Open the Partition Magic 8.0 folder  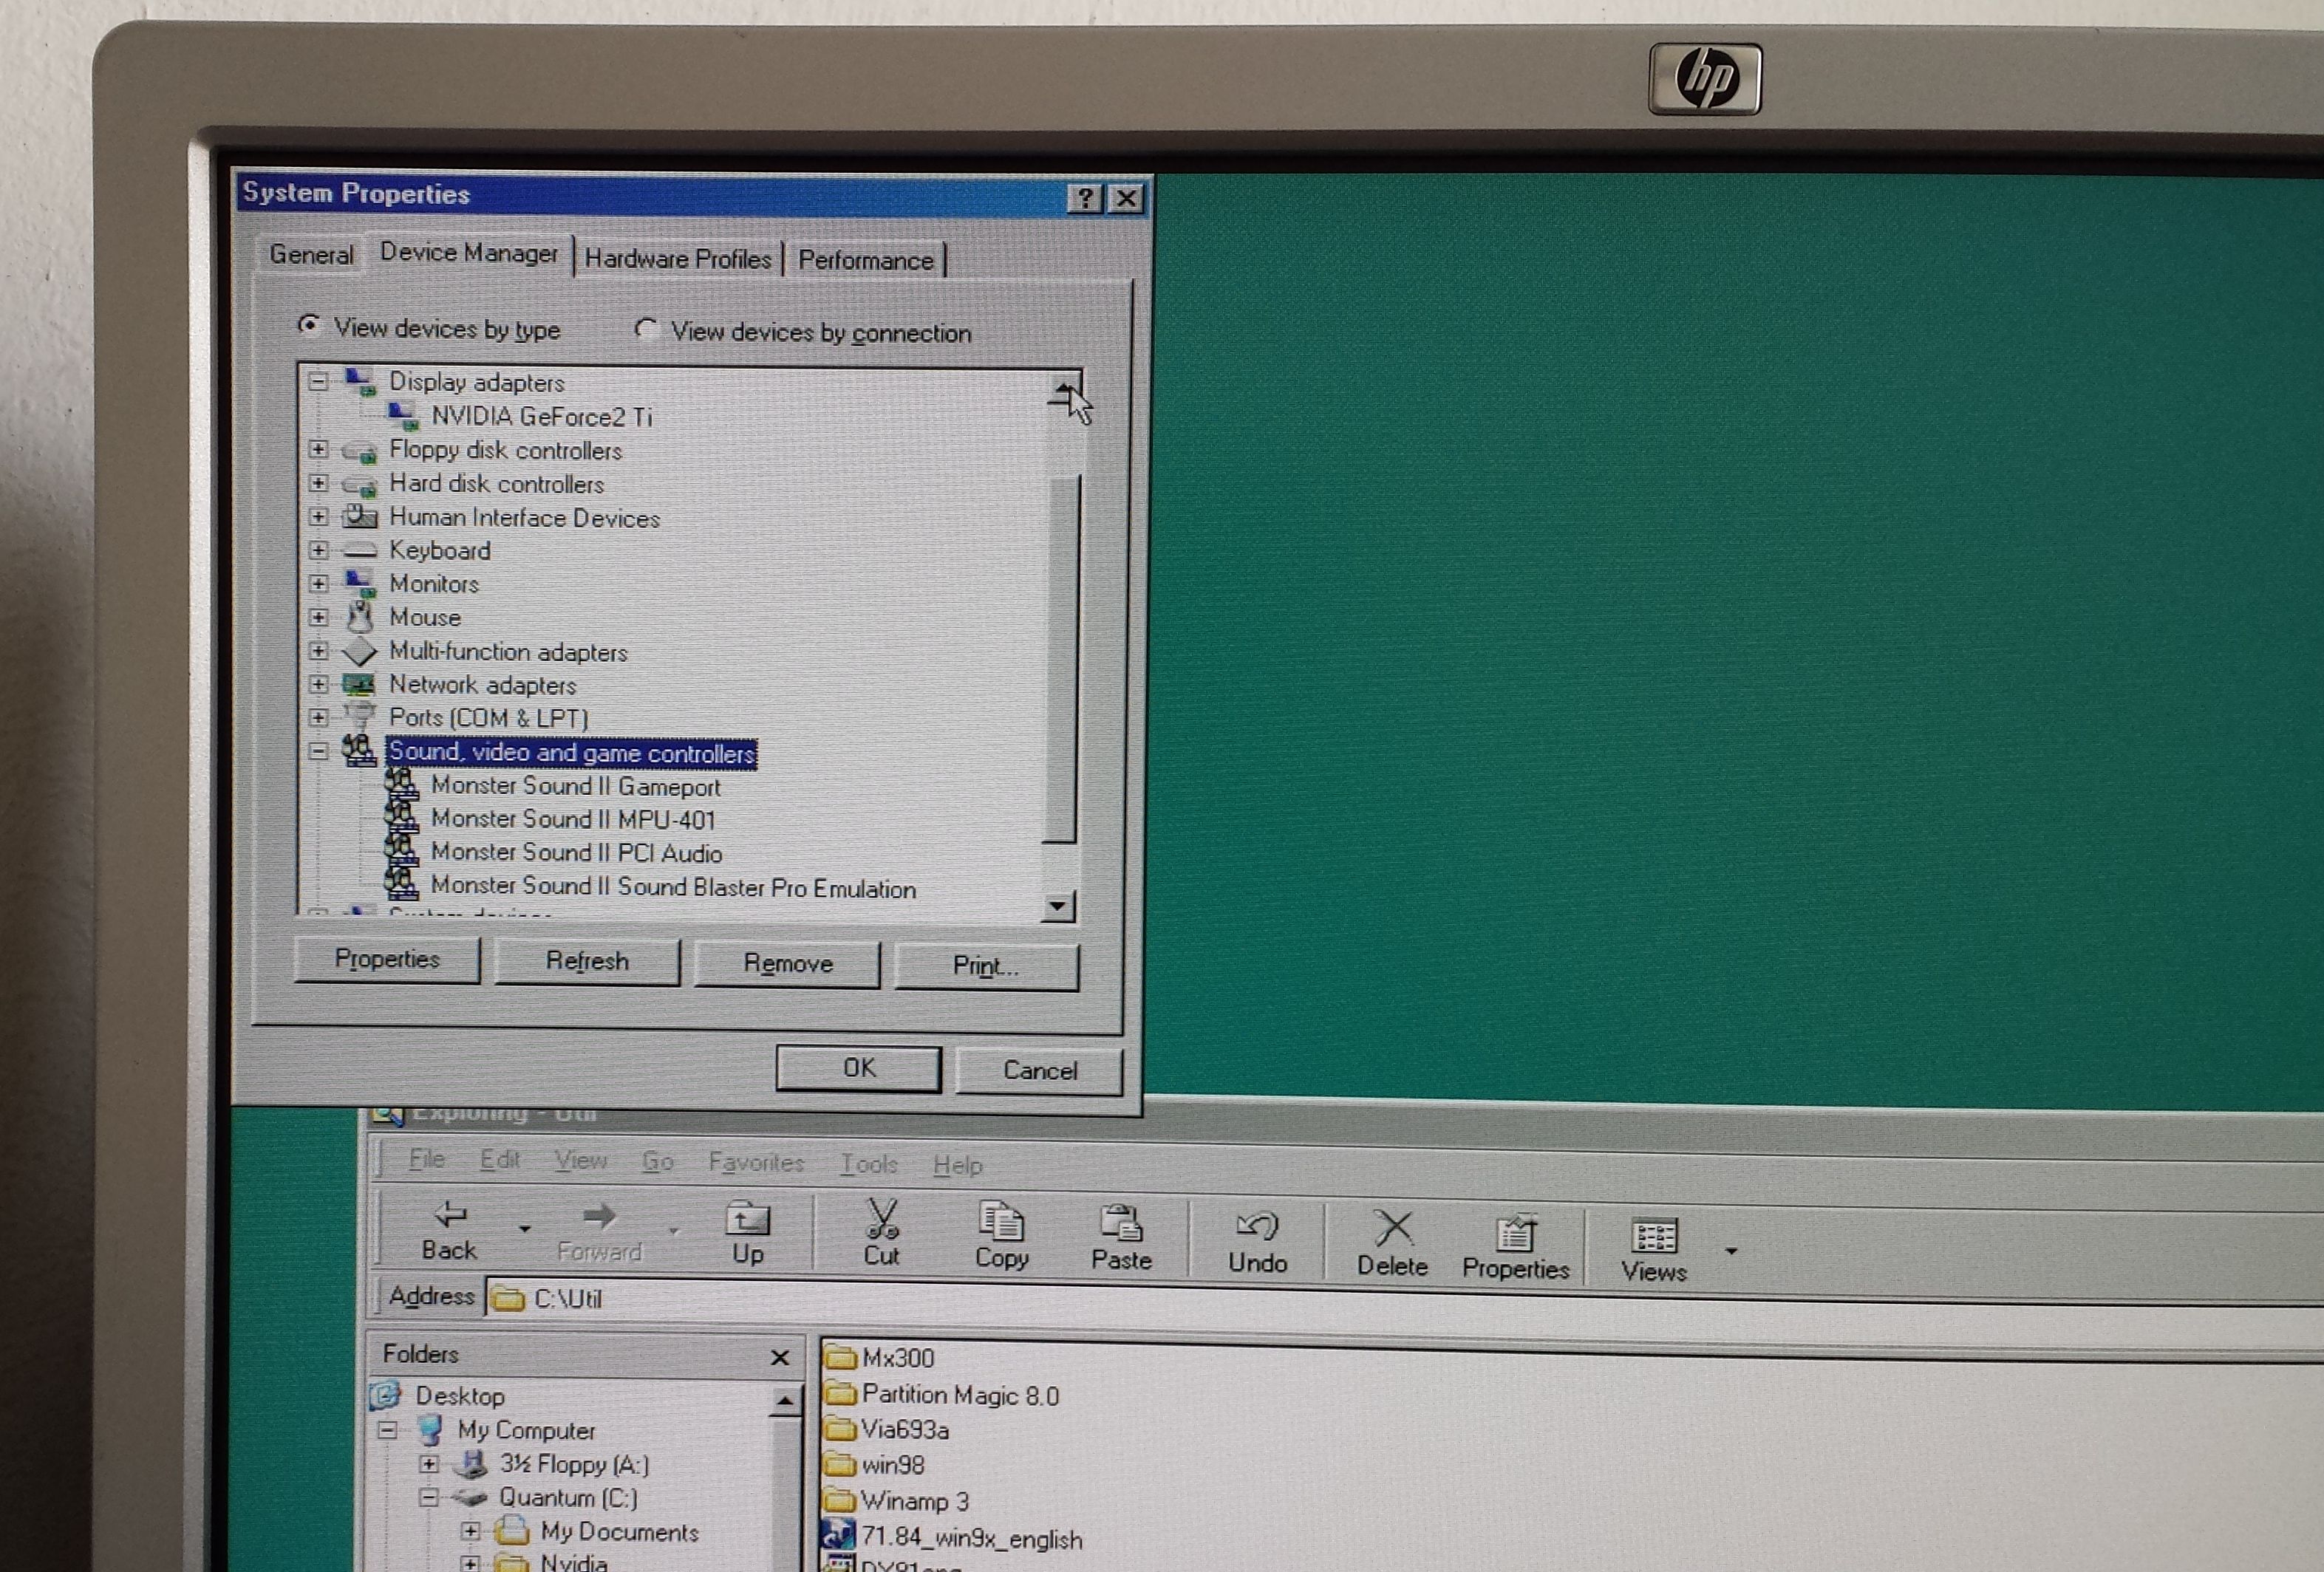941,1394
